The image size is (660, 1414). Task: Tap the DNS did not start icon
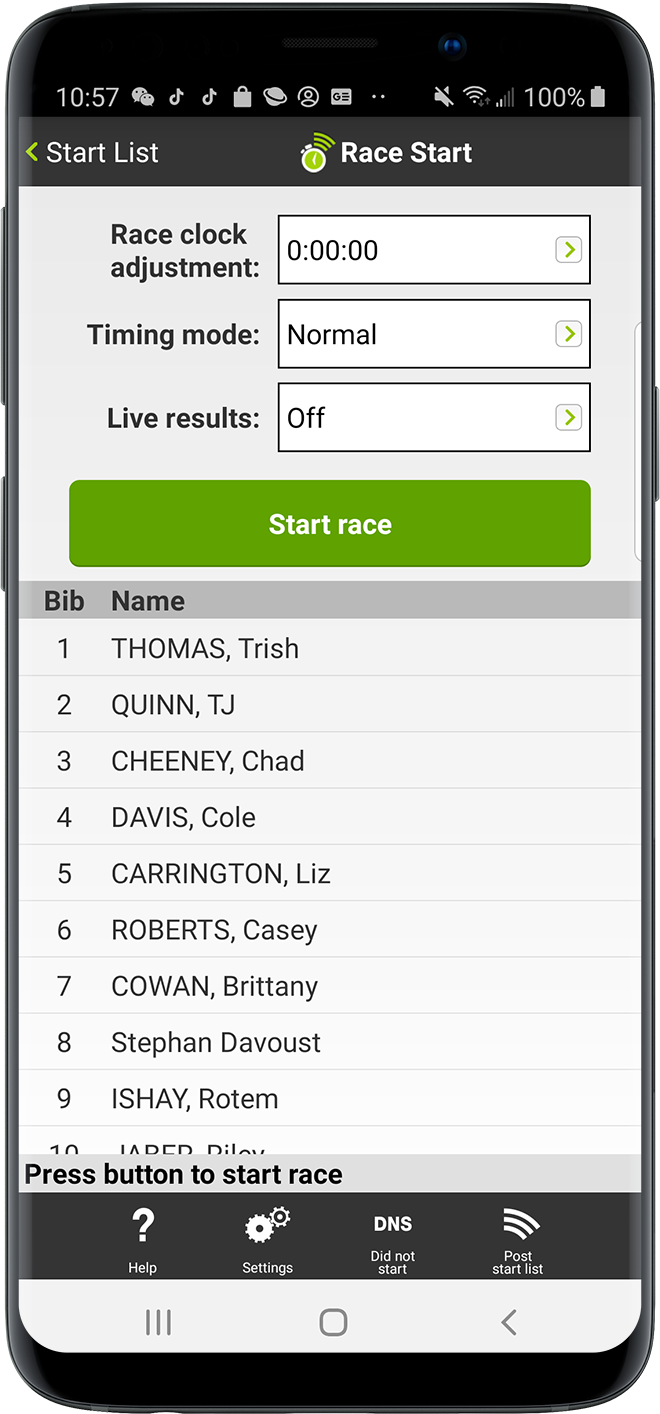(393, 1225)
